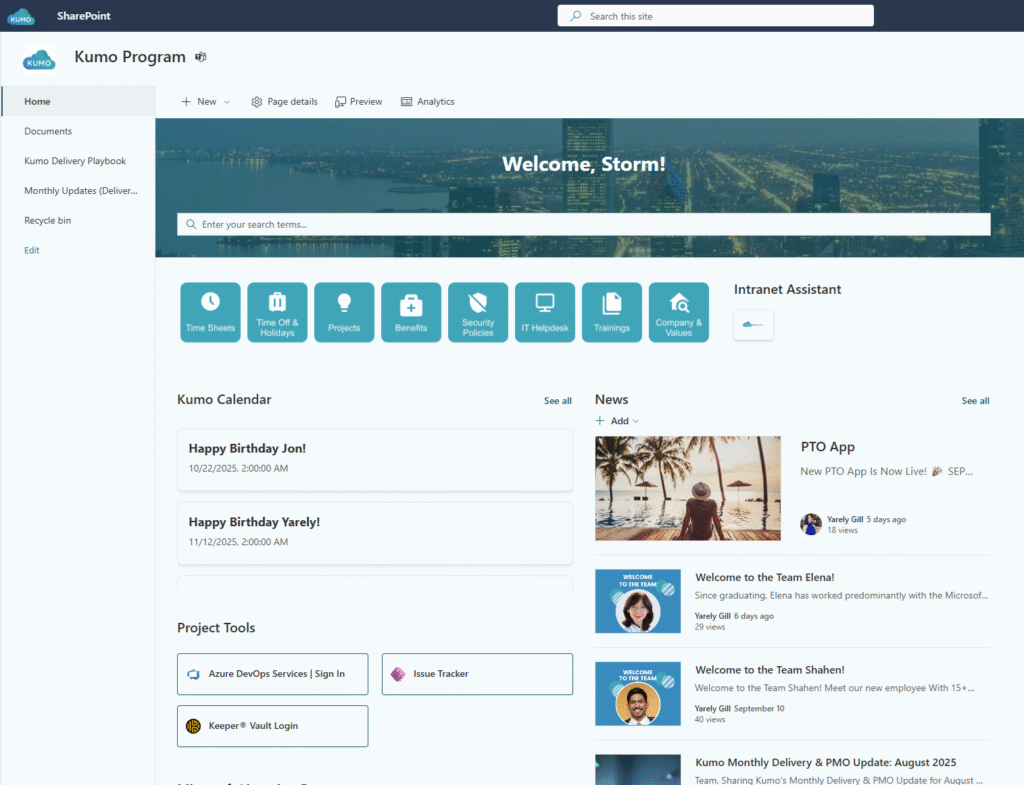Open the Security Policies shield tile
Screen dimensions: 1024x785
(478, 312)
